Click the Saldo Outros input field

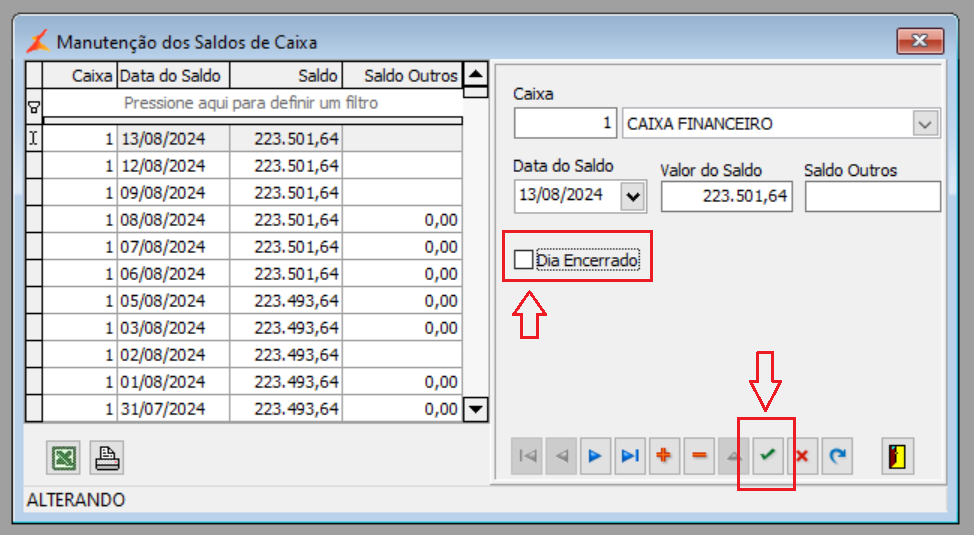[x=873, y=196]
